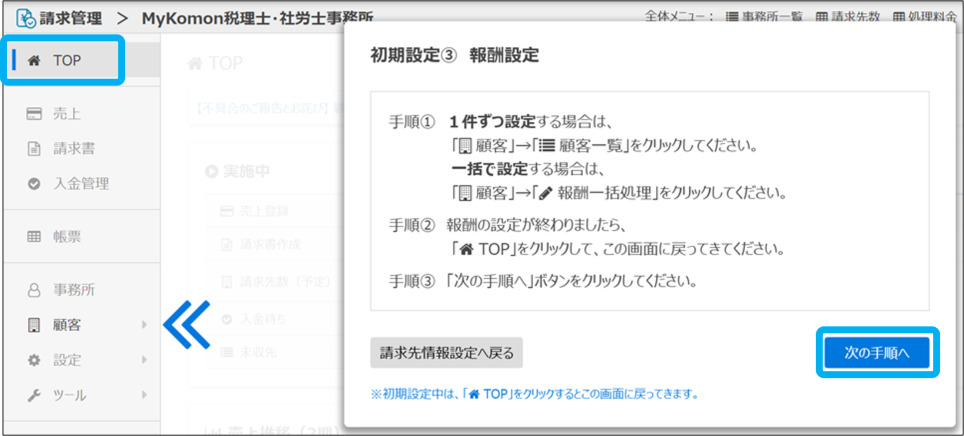Click 請求先情報設定へ戻る button

click(x=446, y=352)
